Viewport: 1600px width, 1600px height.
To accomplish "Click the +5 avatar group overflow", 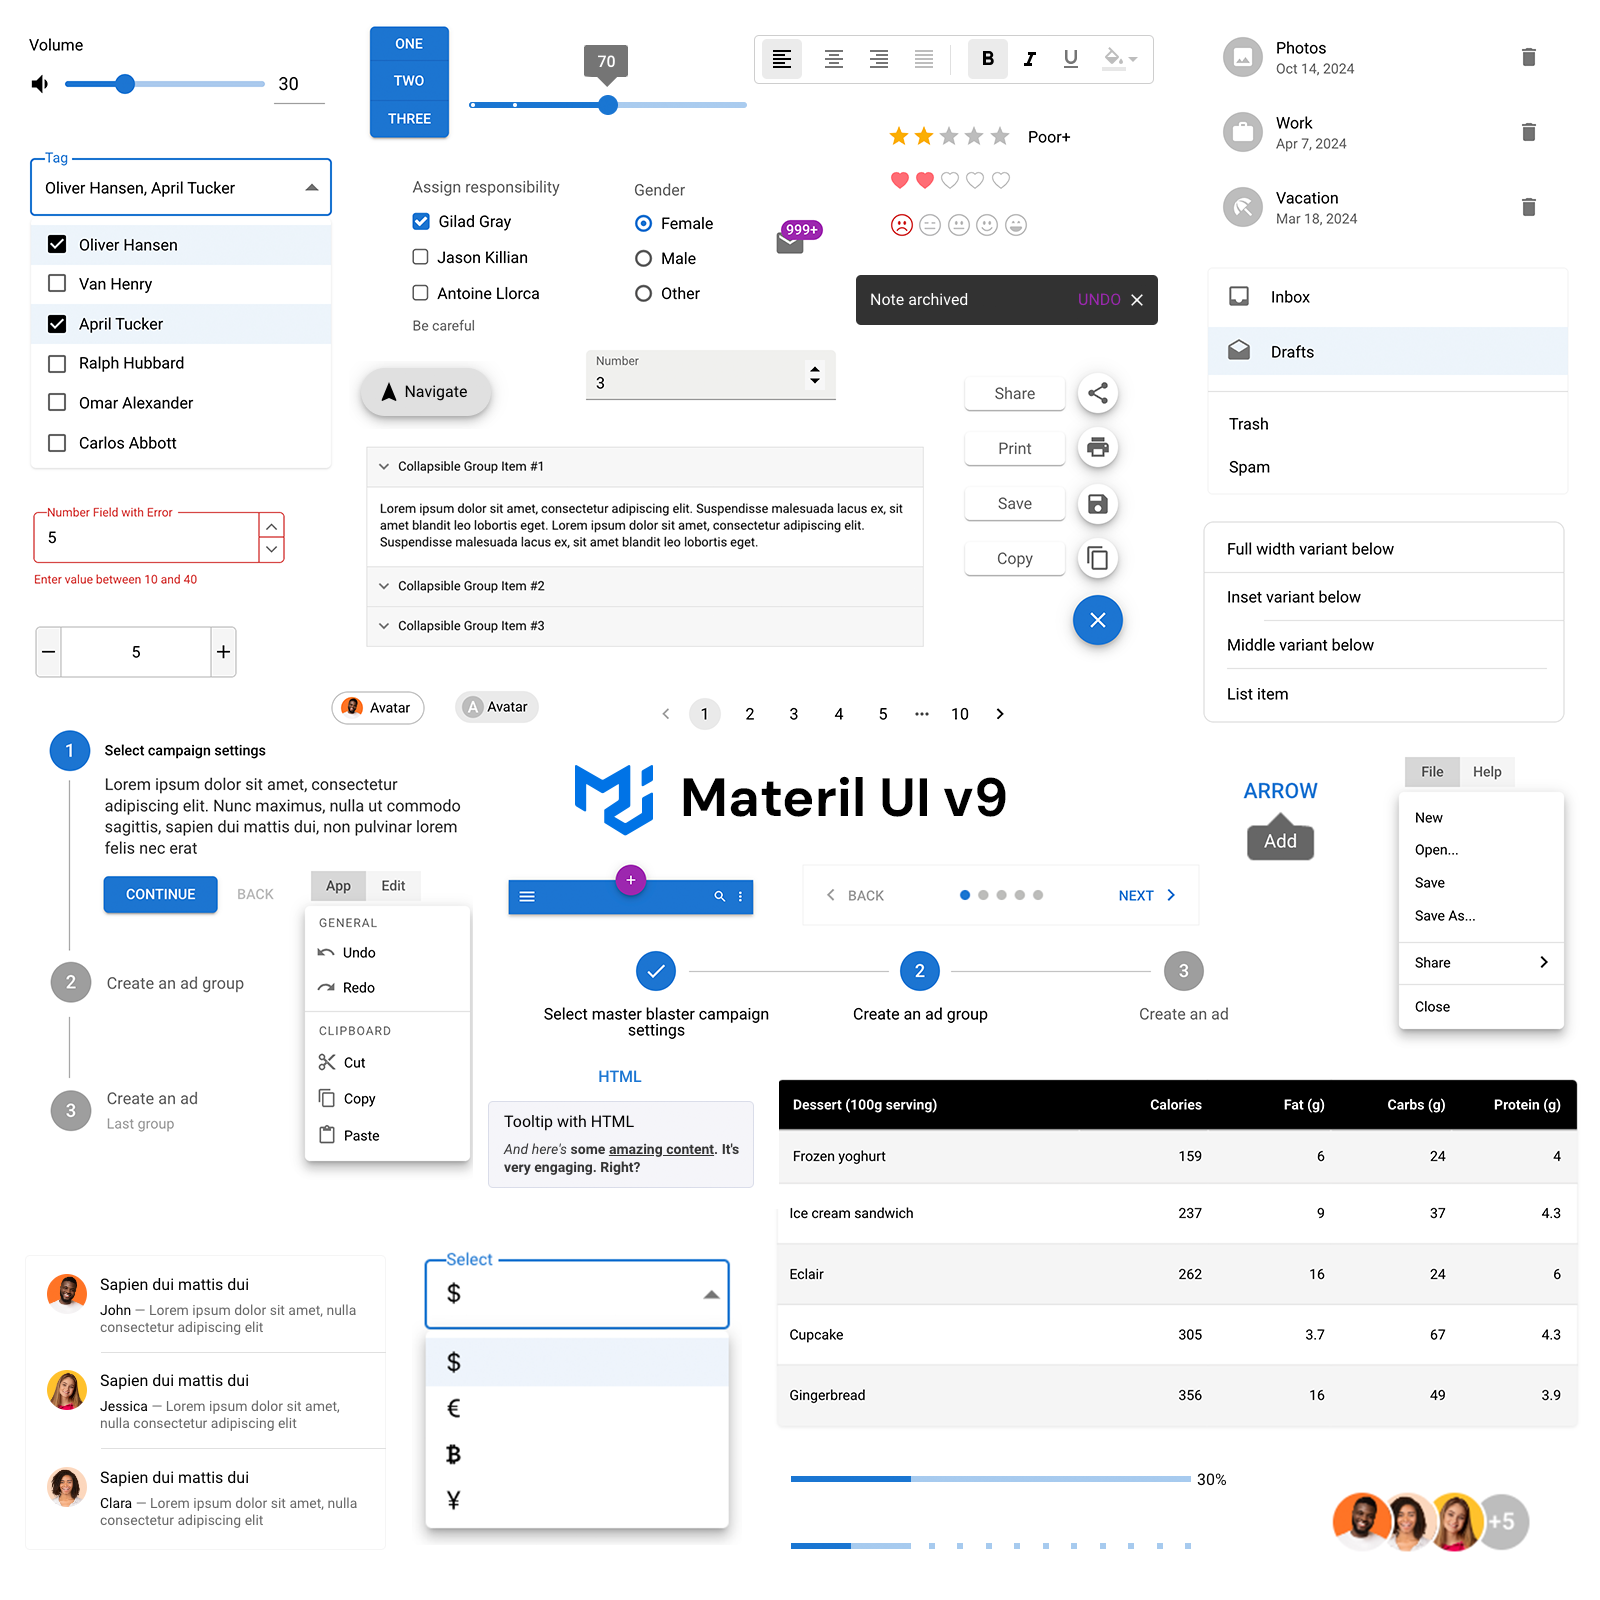I will click(x=1502, y=1522).
